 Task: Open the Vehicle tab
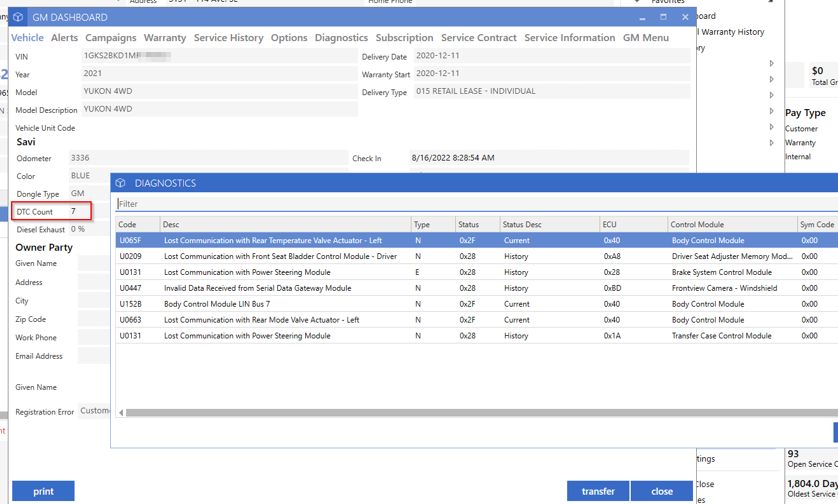[x=27, y=37]
